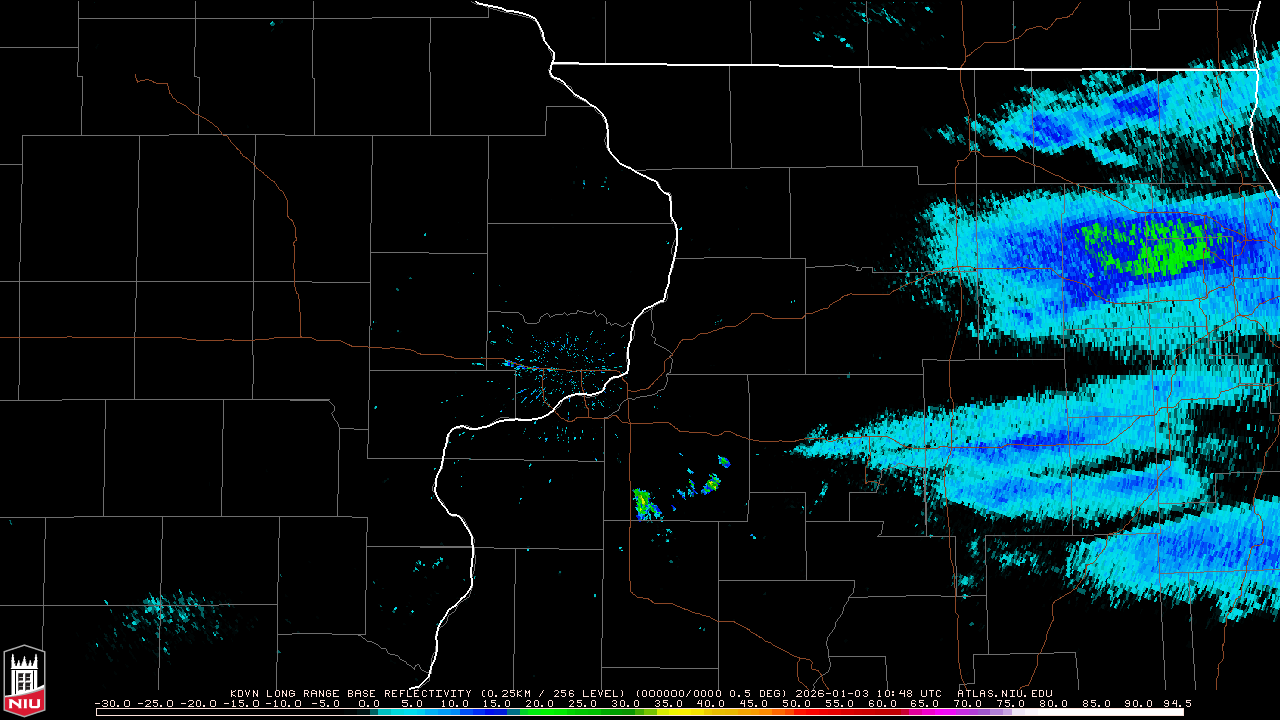
Task: Click the NIU castle logo
Action: (x=24, y=682)
